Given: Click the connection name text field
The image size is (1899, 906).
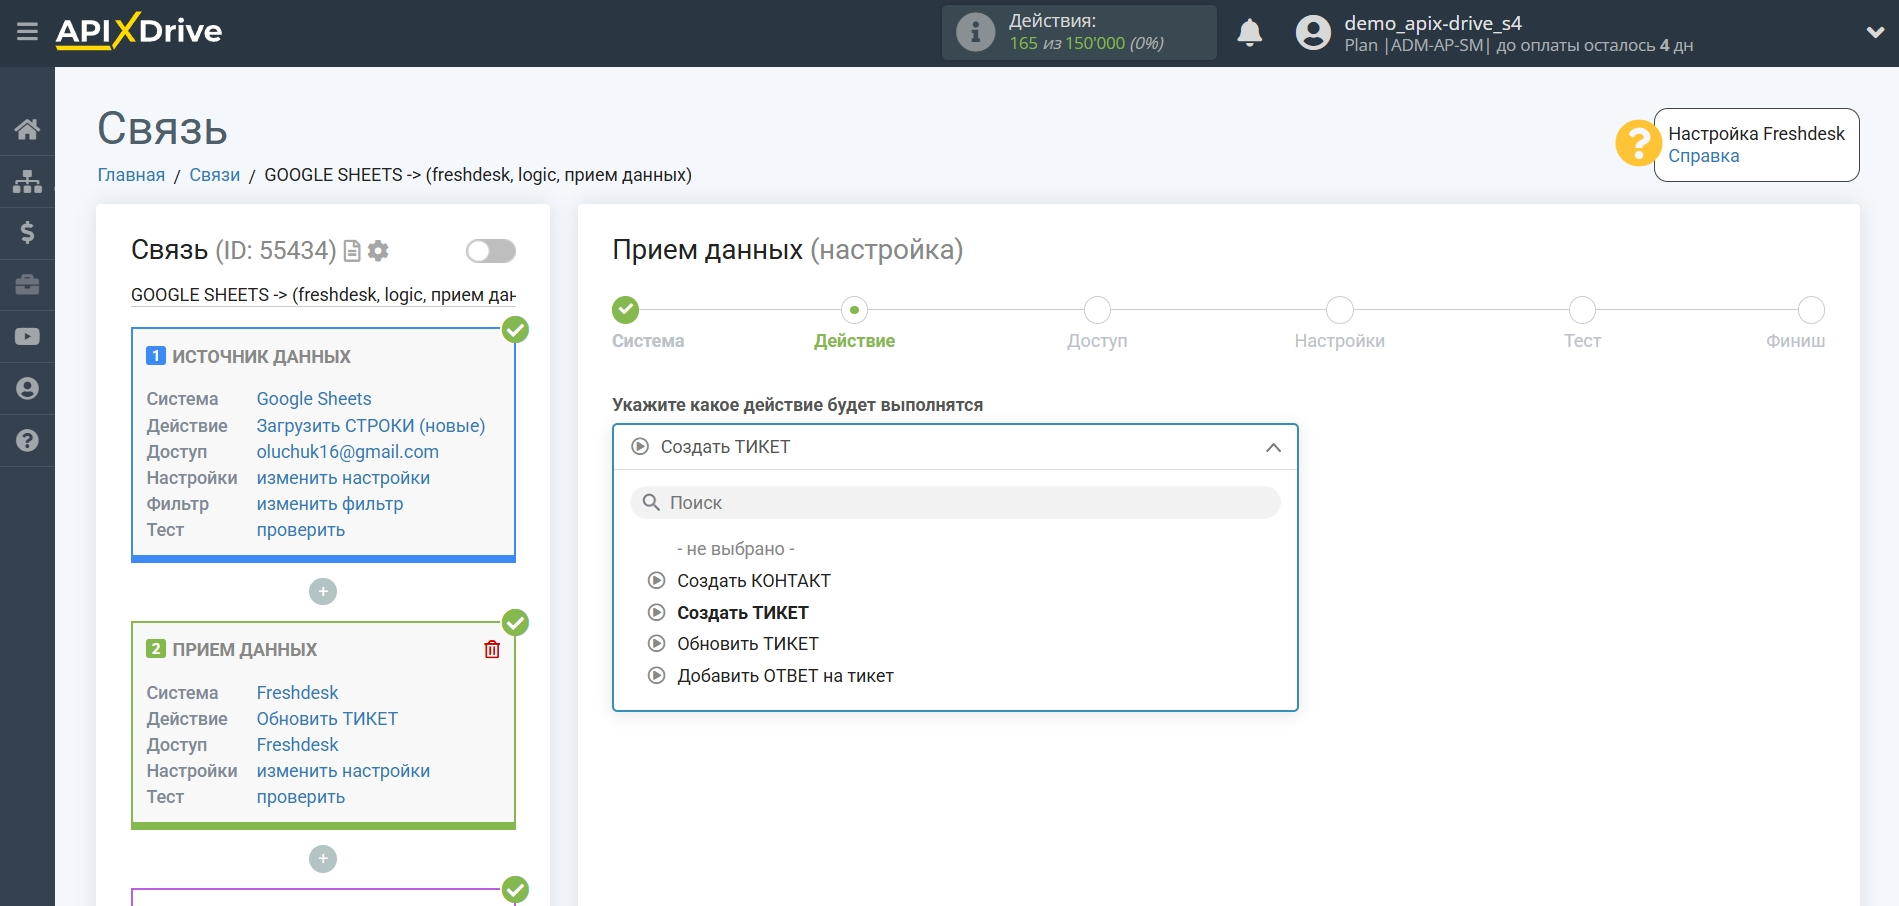Looking at the screenshot, I should [x=323, y=295].
